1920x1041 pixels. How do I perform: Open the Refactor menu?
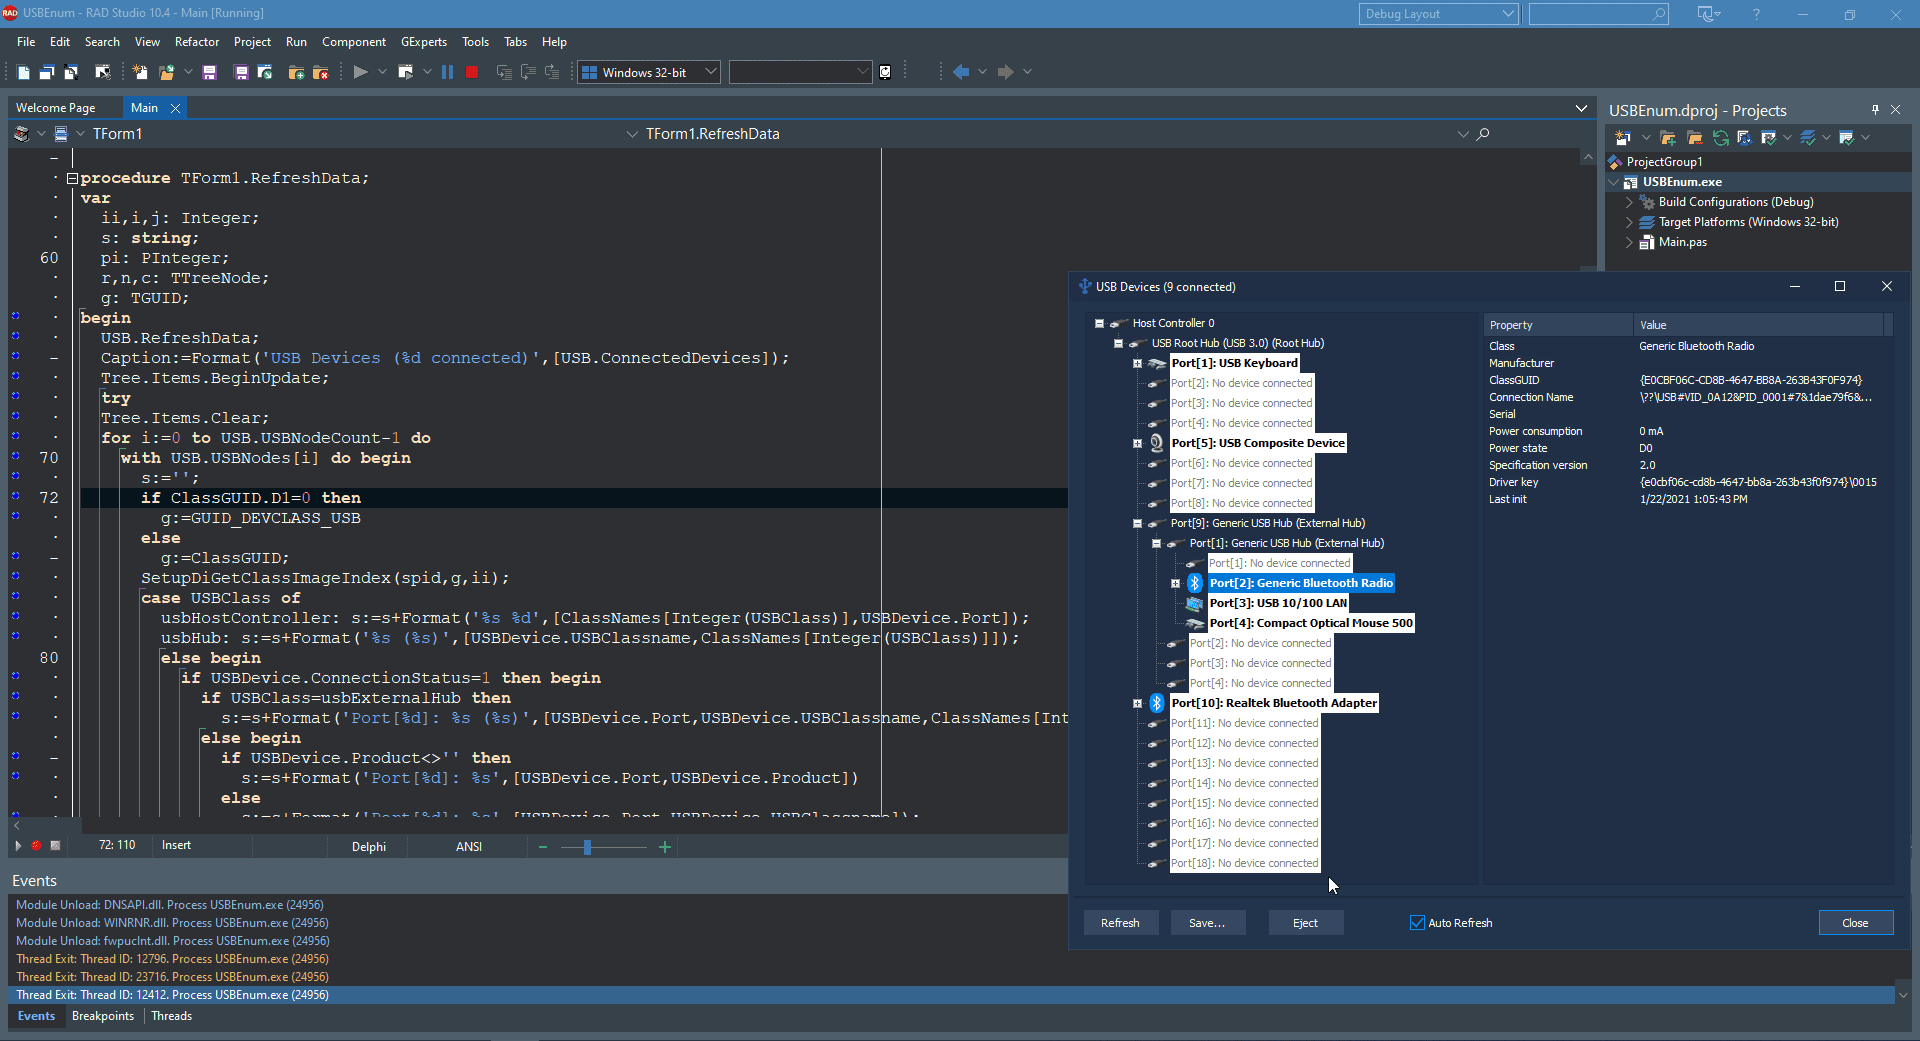coord(197,42)
